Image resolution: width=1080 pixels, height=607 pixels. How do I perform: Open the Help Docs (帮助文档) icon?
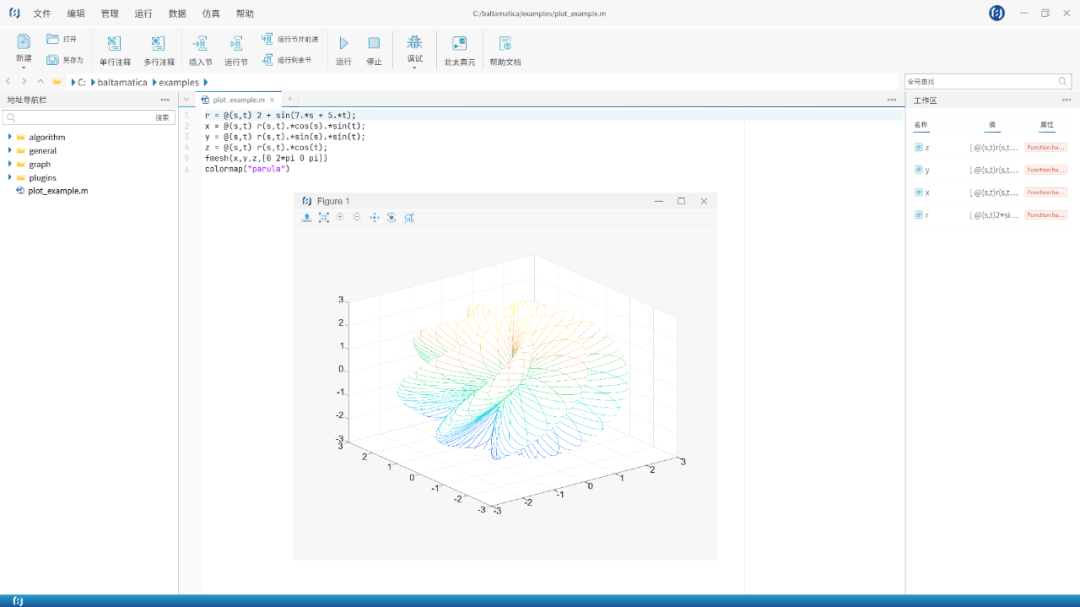click(505, 43)
